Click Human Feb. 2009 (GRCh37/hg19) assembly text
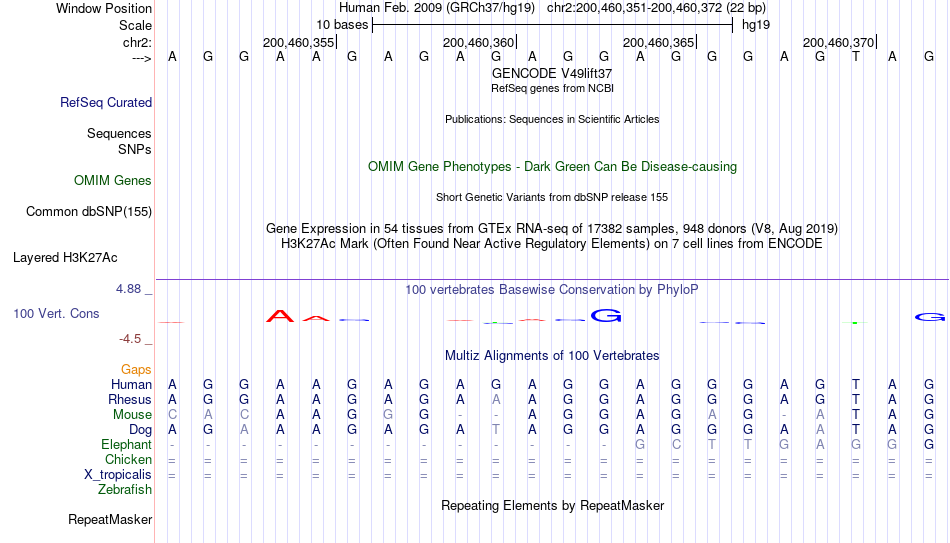950x543 pixels. click(x=437, y=8)
